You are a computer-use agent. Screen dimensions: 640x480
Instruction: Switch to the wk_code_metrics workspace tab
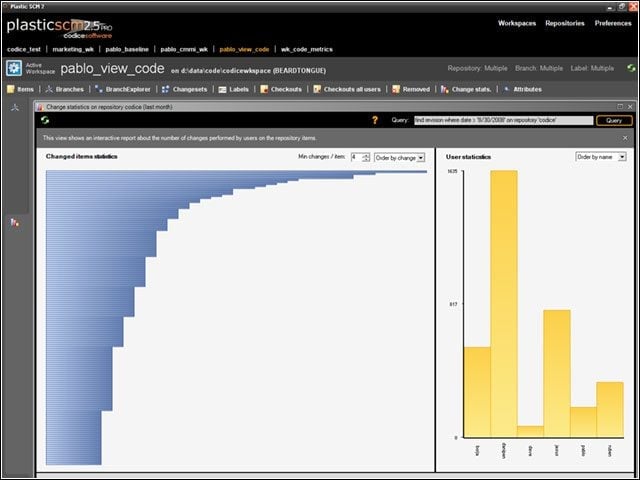click(x=307, y=49)
